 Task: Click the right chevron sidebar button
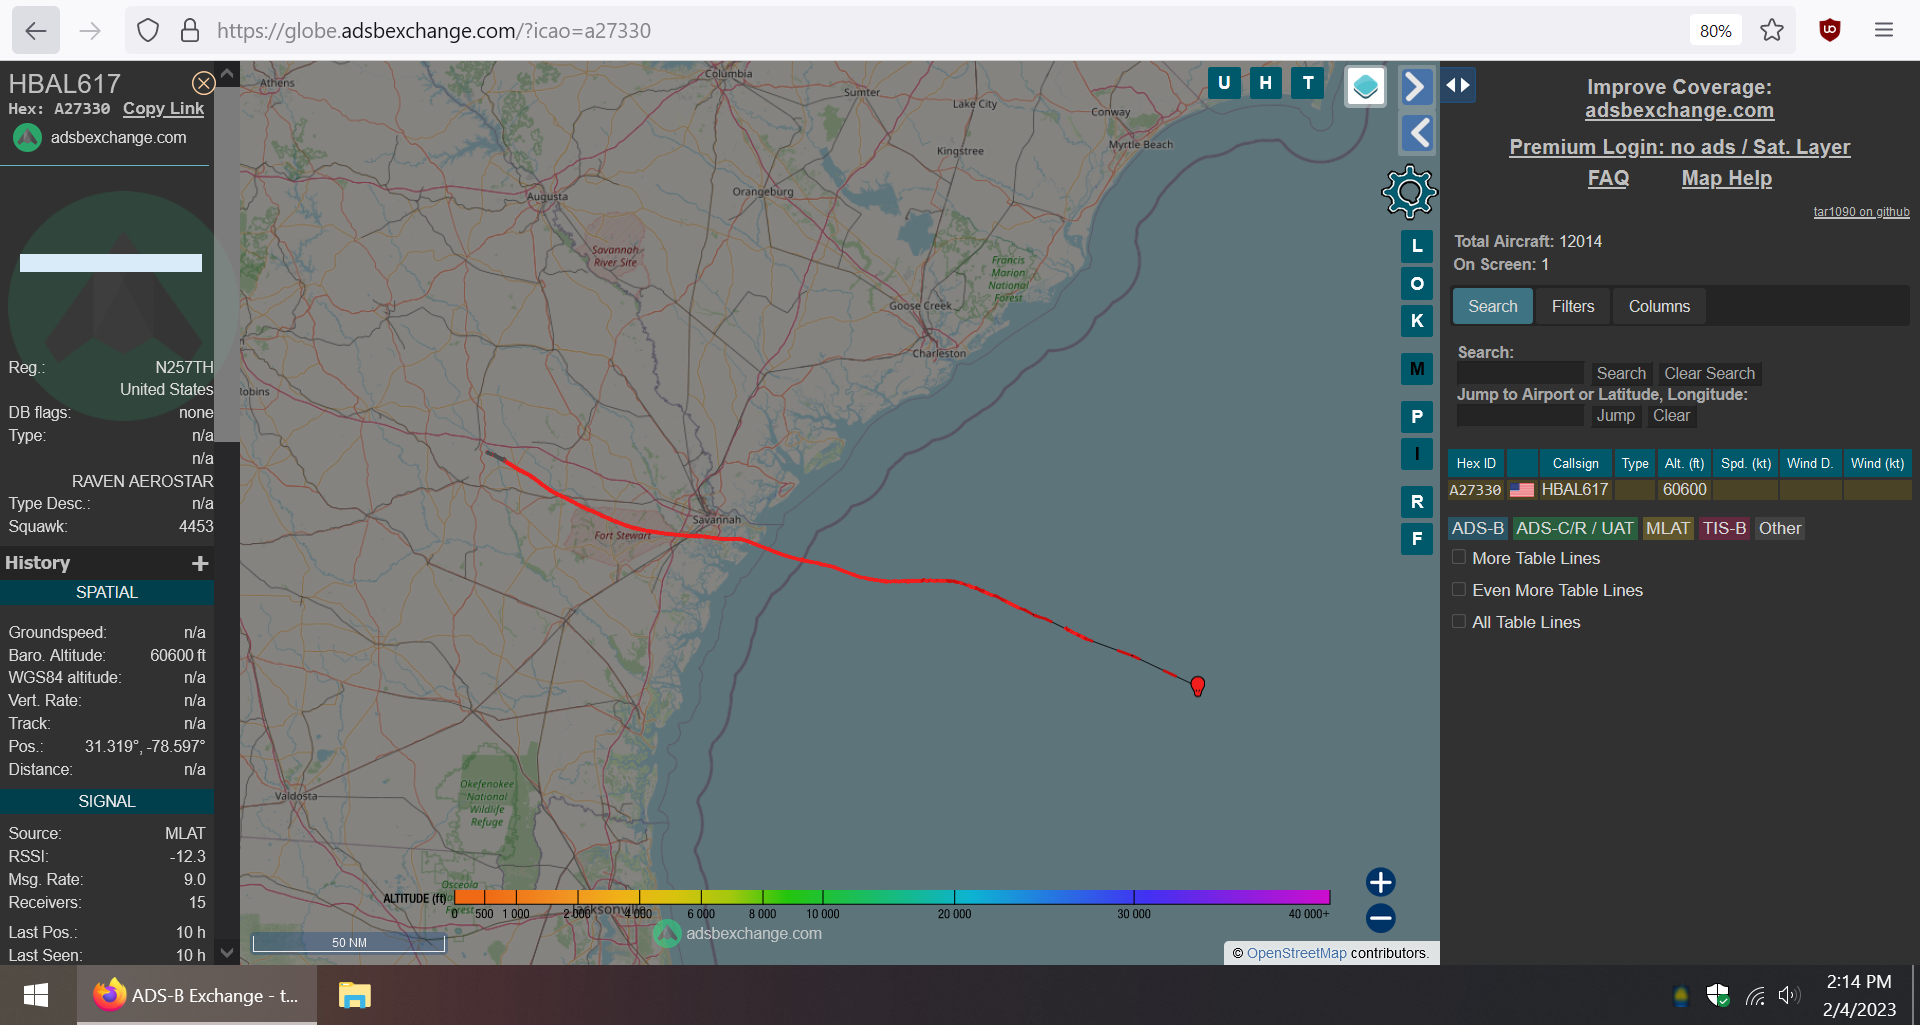click(x=1416, y=87)
